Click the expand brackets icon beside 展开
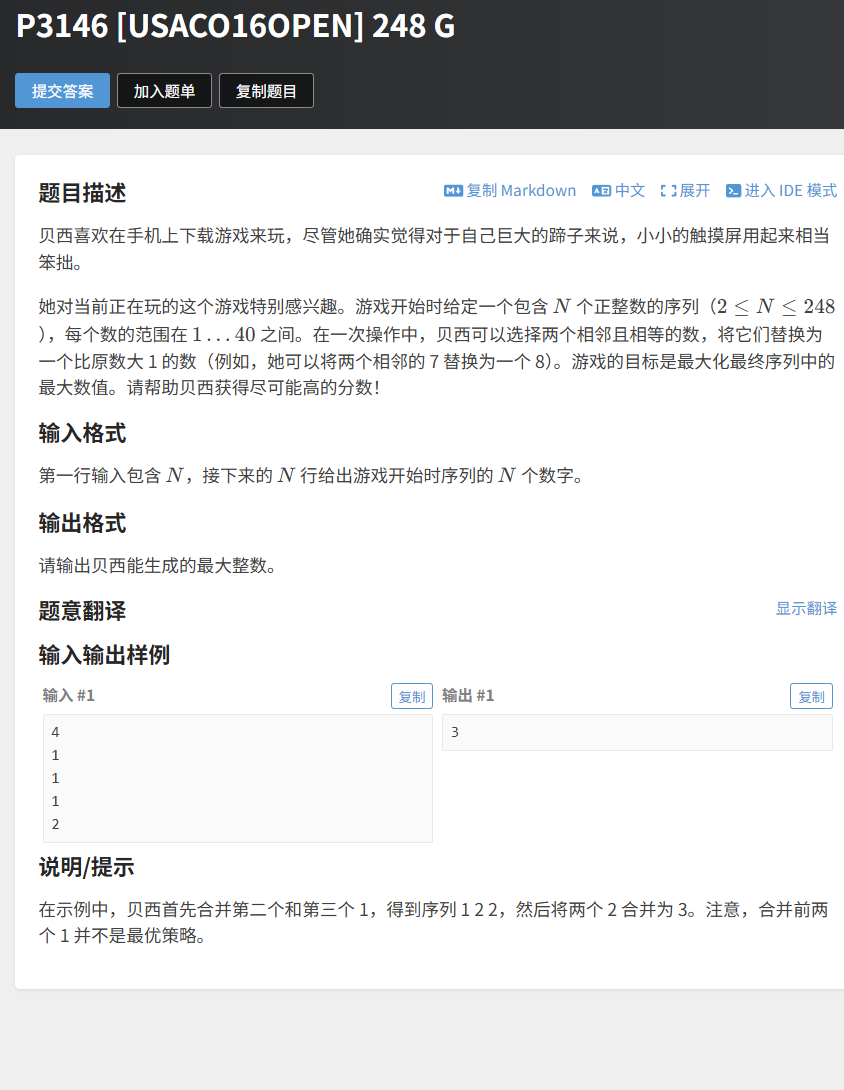Viewport: 844px width, 1090px height. [668, 190]
